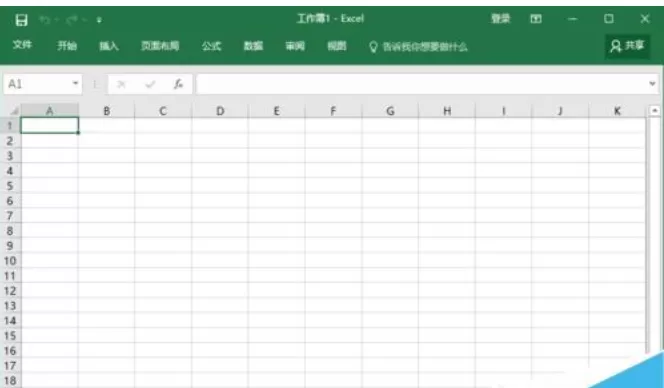Maximize the Excel window
664x388 pixels.
(609, 19)
